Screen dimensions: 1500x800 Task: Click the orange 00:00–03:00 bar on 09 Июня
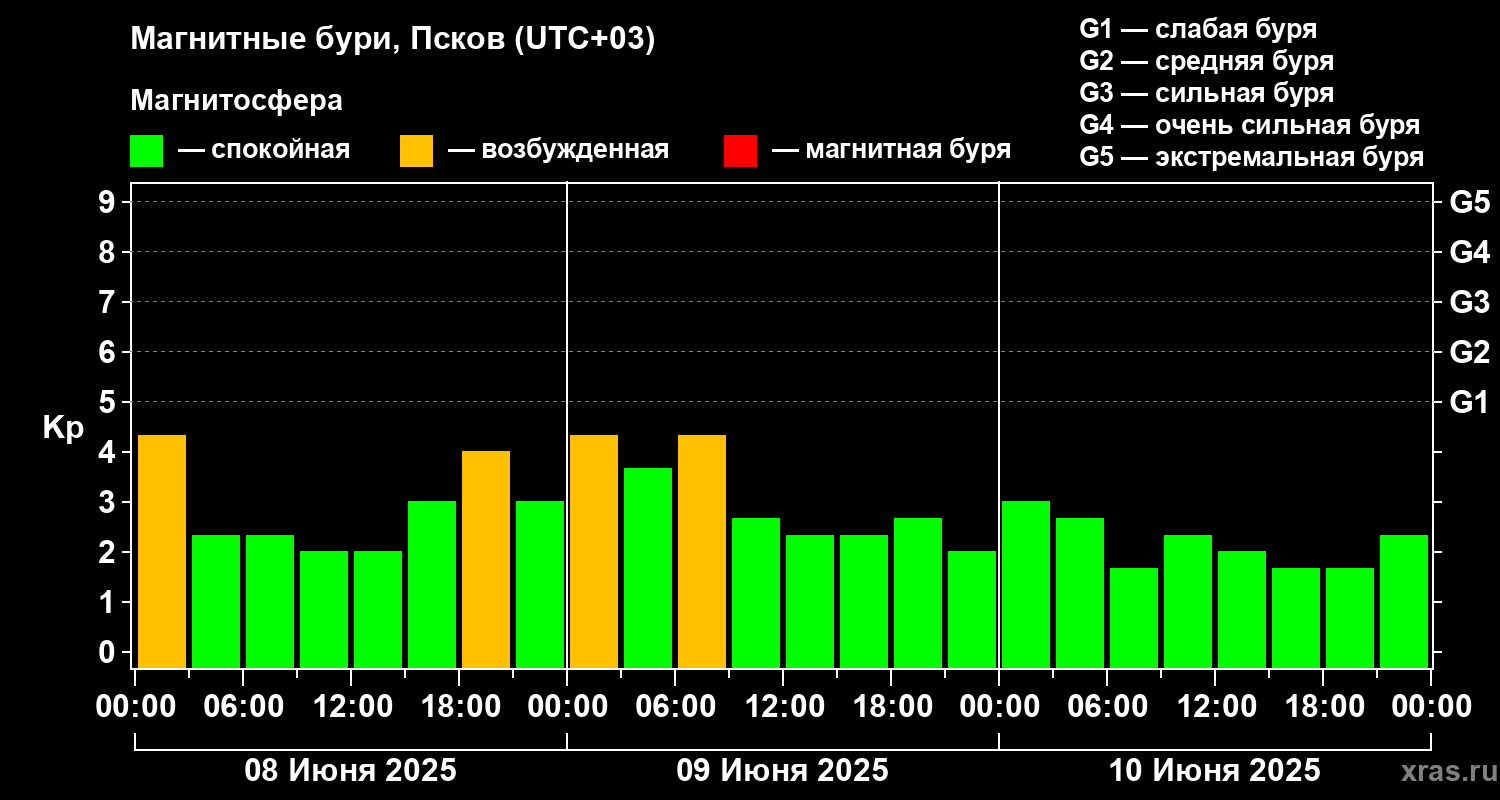point(594,551)
